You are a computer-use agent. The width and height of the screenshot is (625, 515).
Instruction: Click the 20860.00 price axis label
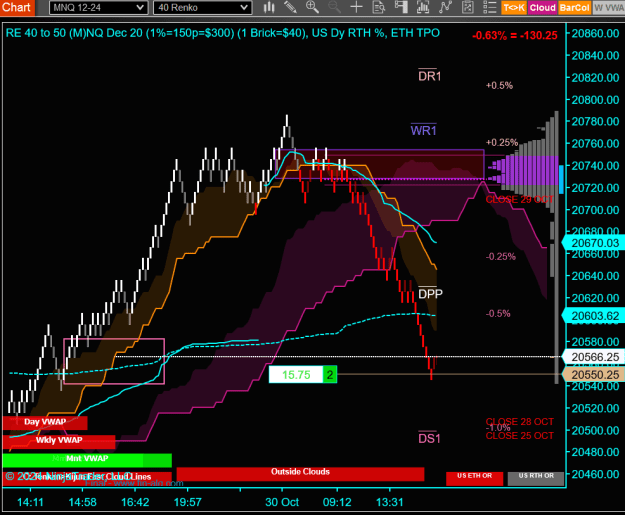(x=595, y=33)
